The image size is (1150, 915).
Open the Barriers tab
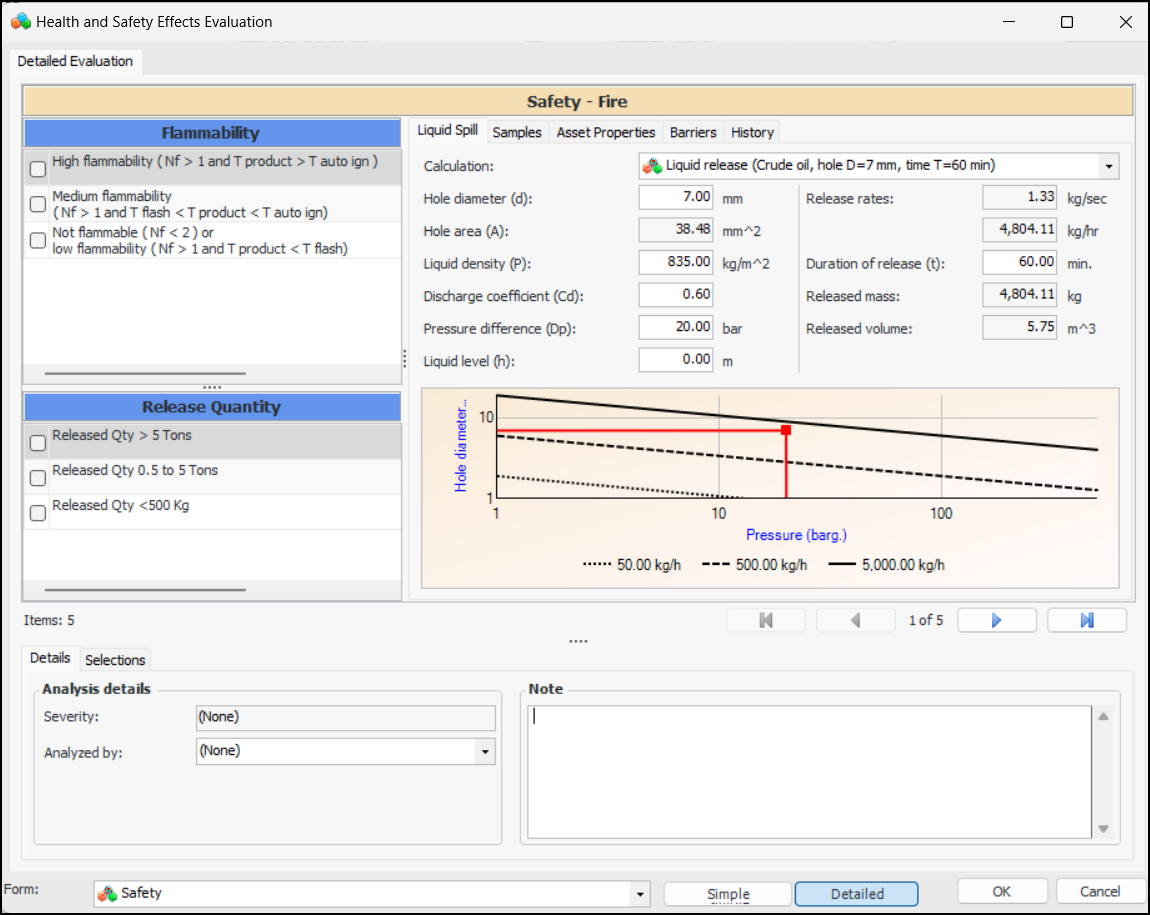(693, 132)
